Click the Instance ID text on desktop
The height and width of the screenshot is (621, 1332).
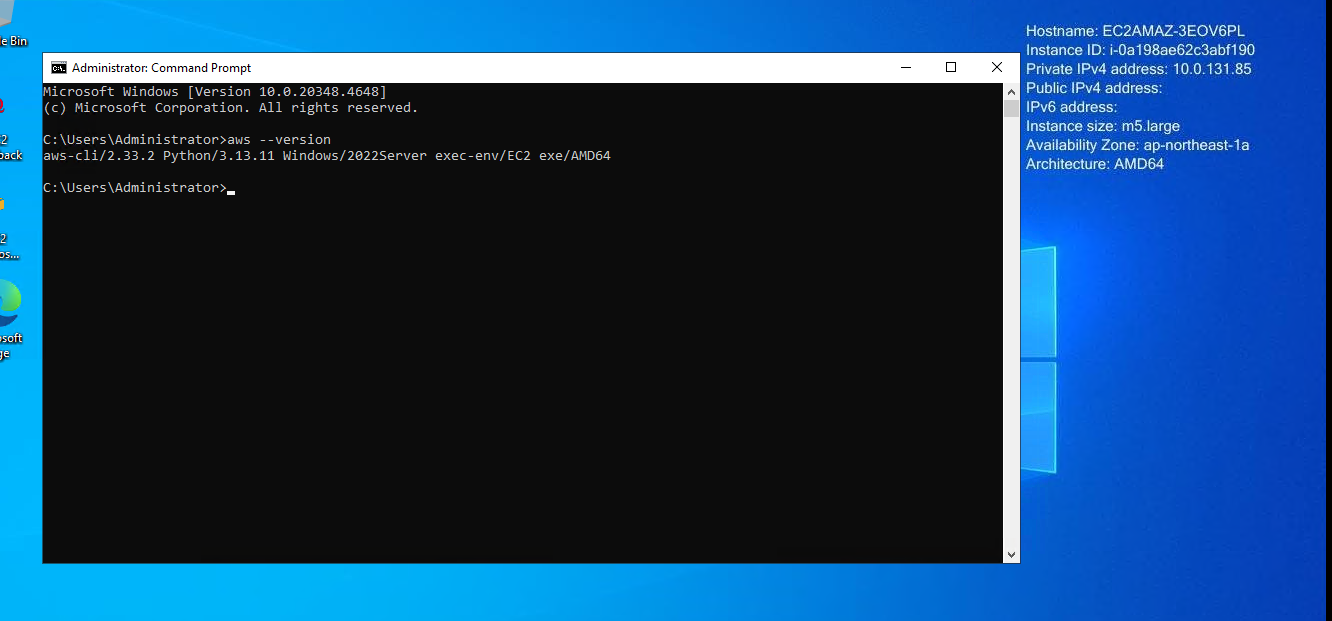(x=1140, y=50)
